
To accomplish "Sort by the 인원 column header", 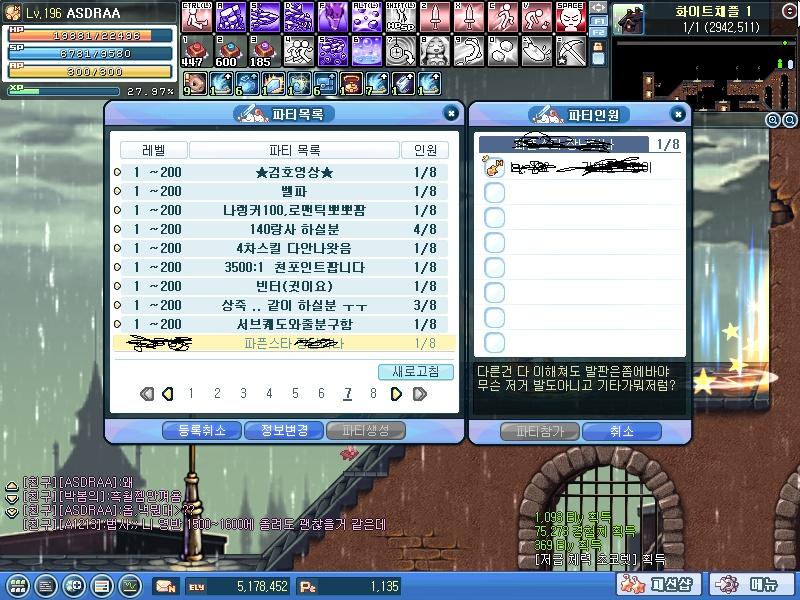I will 425,150.
